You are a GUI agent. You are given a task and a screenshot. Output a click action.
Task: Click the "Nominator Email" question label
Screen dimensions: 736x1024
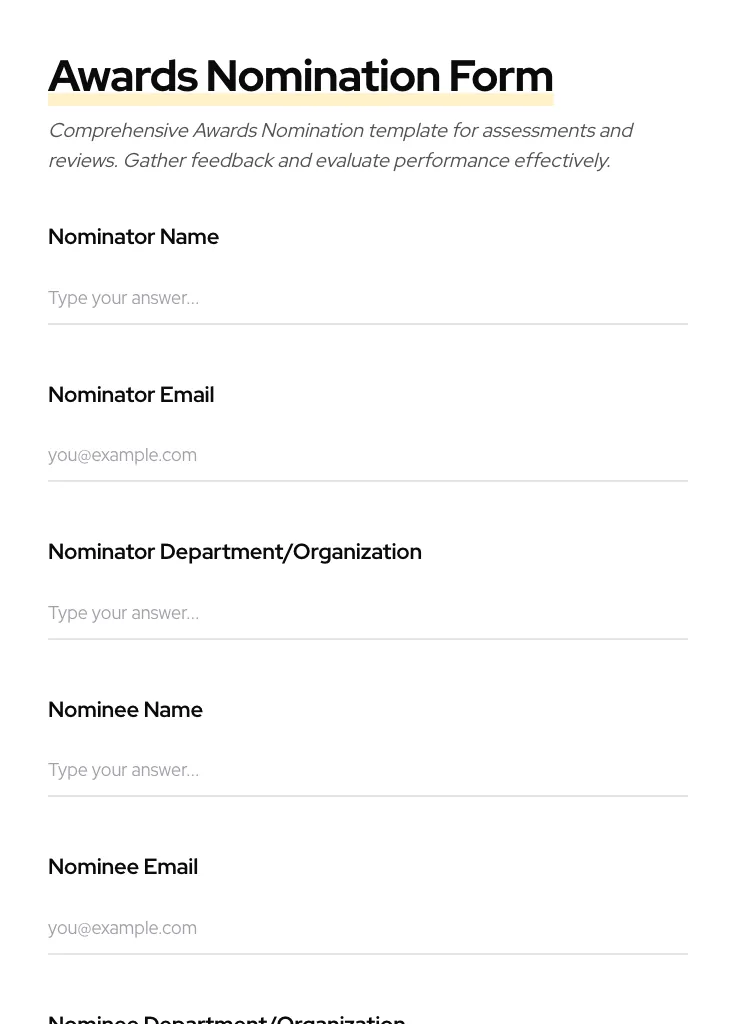tap(131, 395)
